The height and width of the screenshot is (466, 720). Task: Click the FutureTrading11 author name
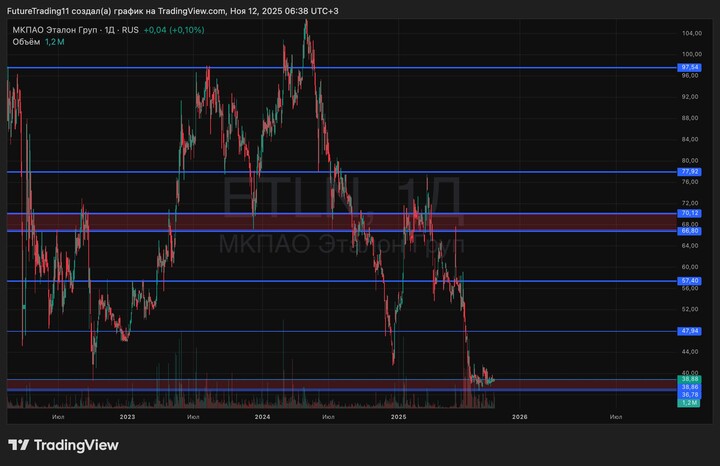[x=37, y=11]
